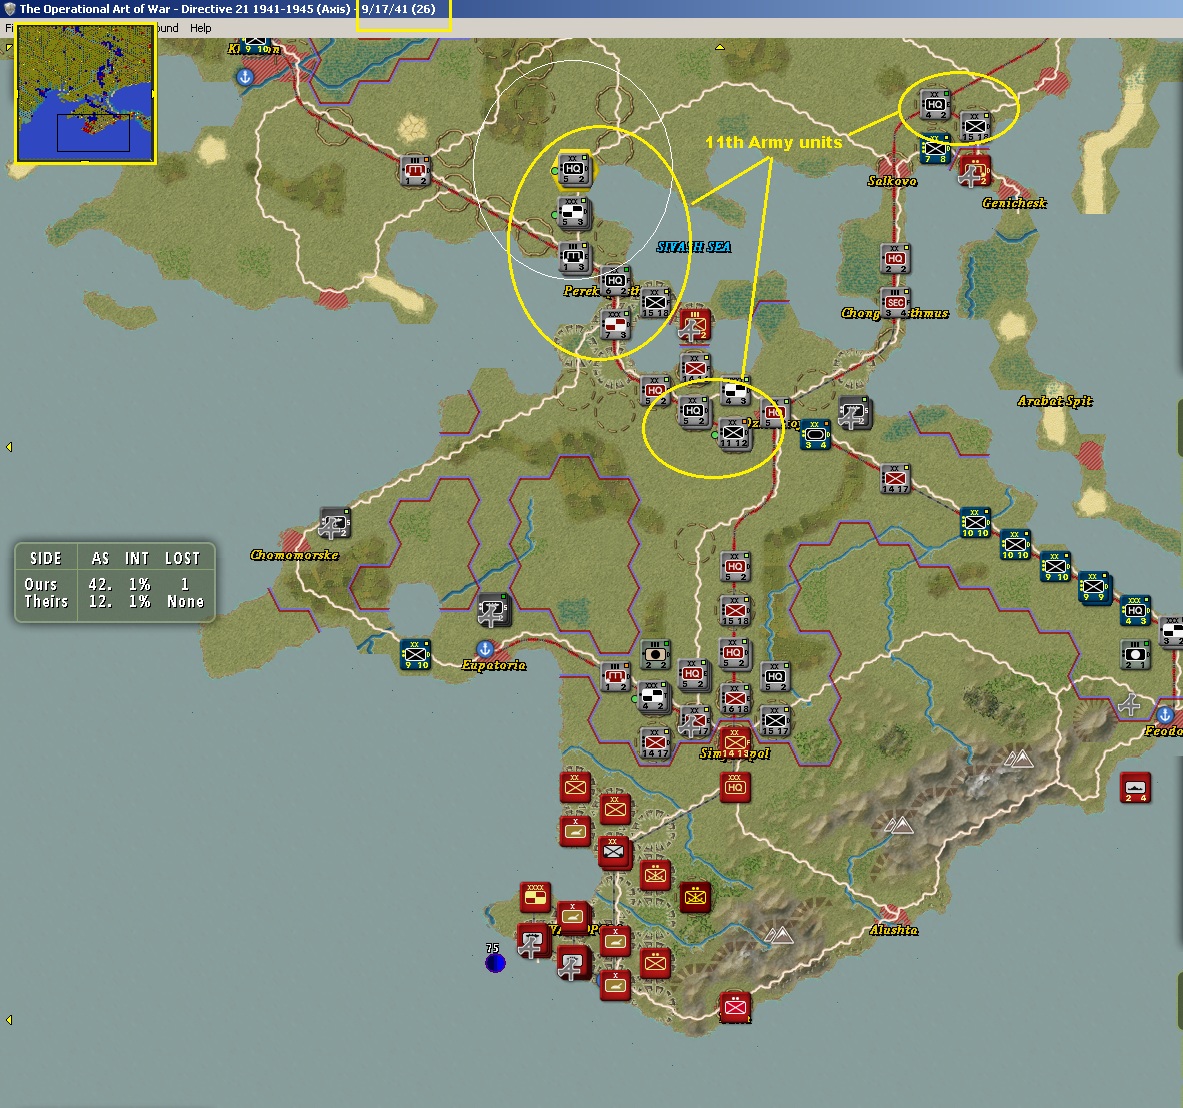Click the Chornomorske city label

(x=294, y=555)
